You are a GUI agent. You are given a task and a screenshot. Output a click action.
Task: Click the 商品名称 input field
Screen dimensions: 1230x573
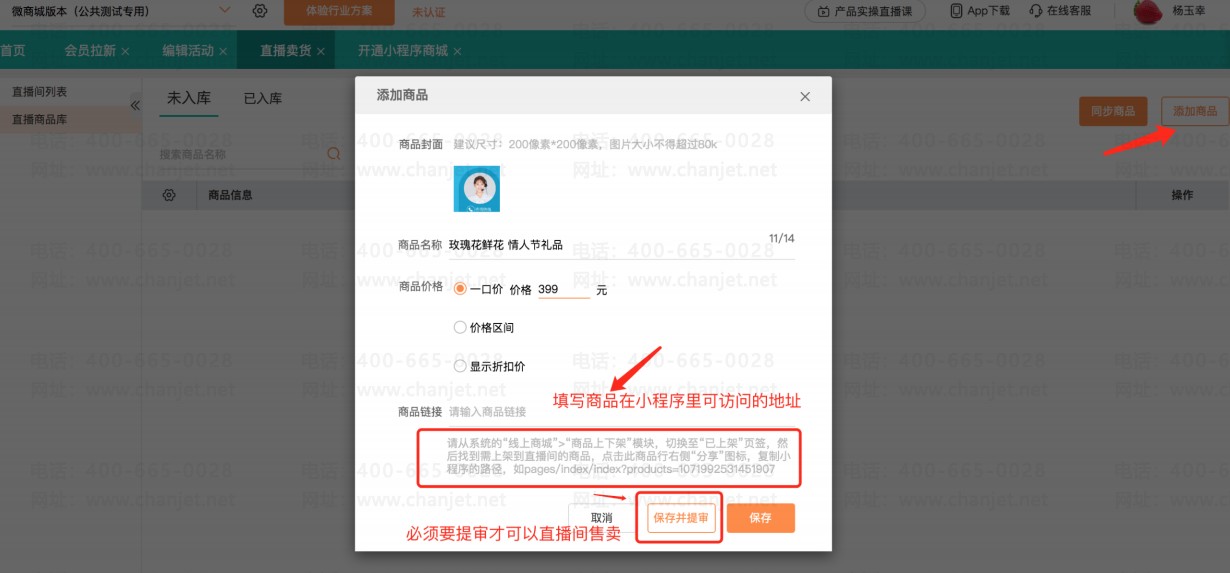pos(620,245)
